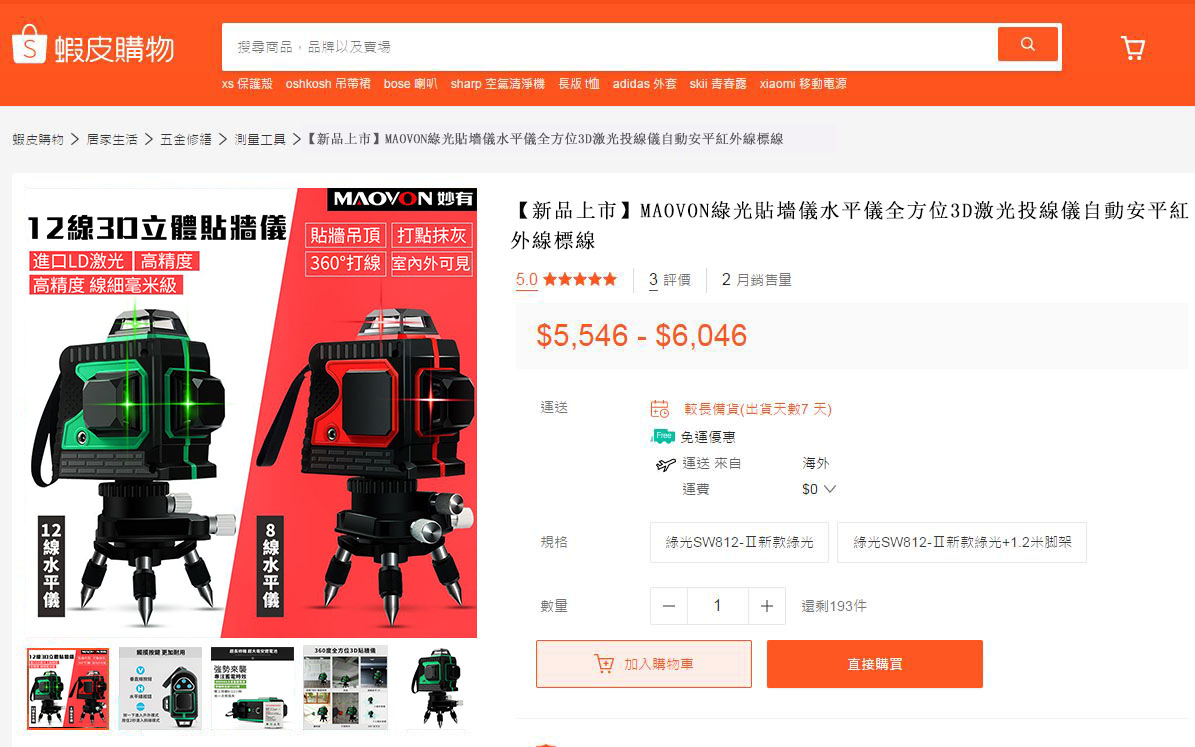1195x747 pixels.
Task: Select the fifth thumbnail showing green laser level
Action: [x=436, y=688]
